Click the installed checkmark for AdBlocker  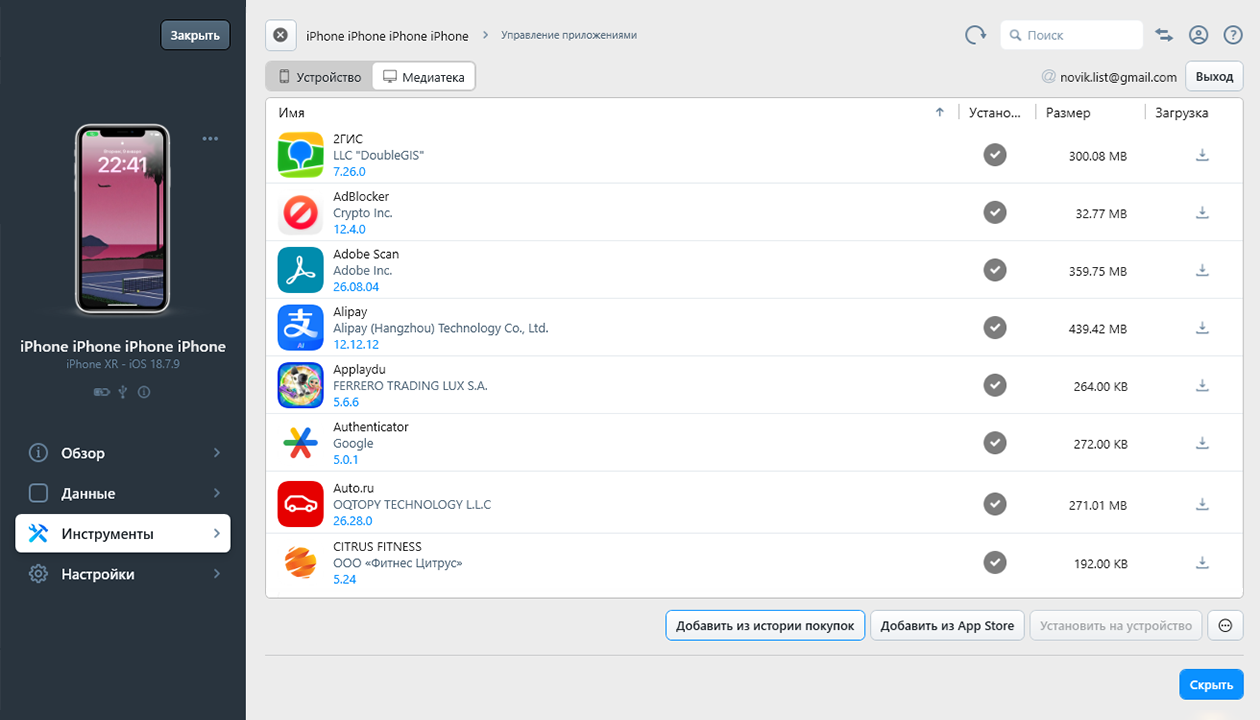pyautogui.click(x=994, y=213)
